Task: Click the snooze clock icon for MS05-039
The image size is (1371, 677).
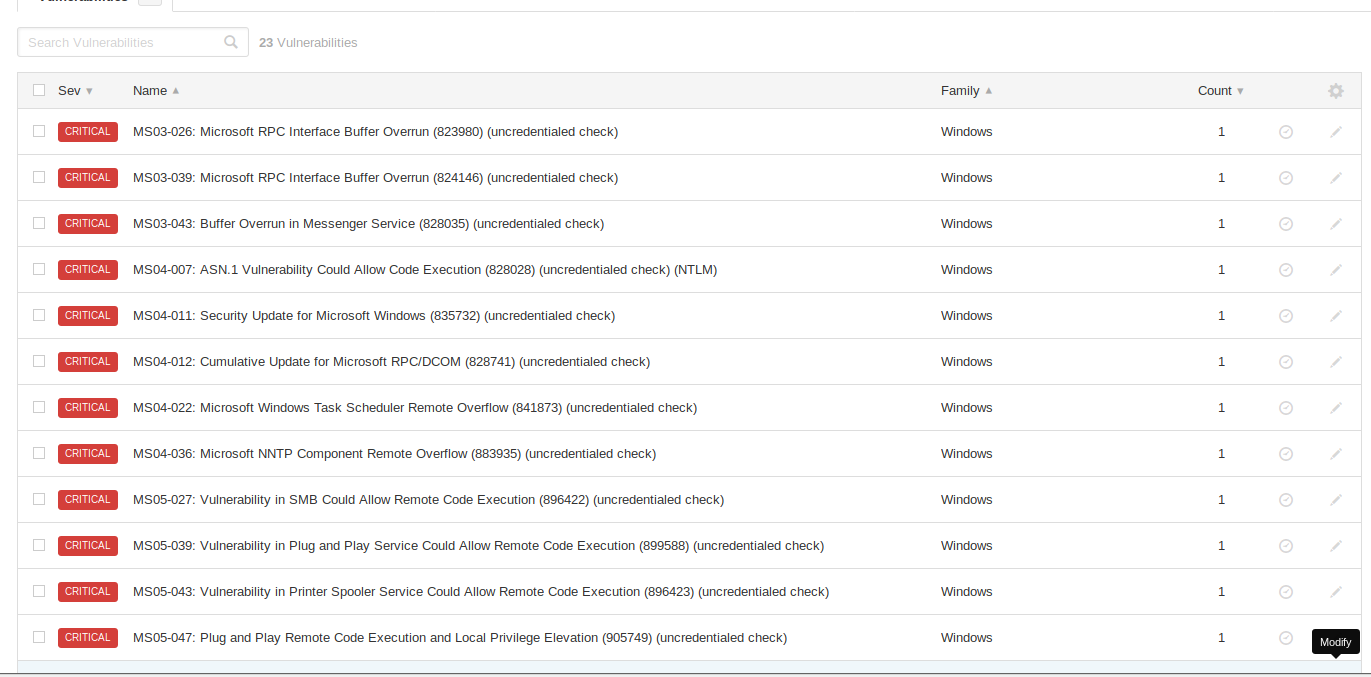Action: point(1286,546)
